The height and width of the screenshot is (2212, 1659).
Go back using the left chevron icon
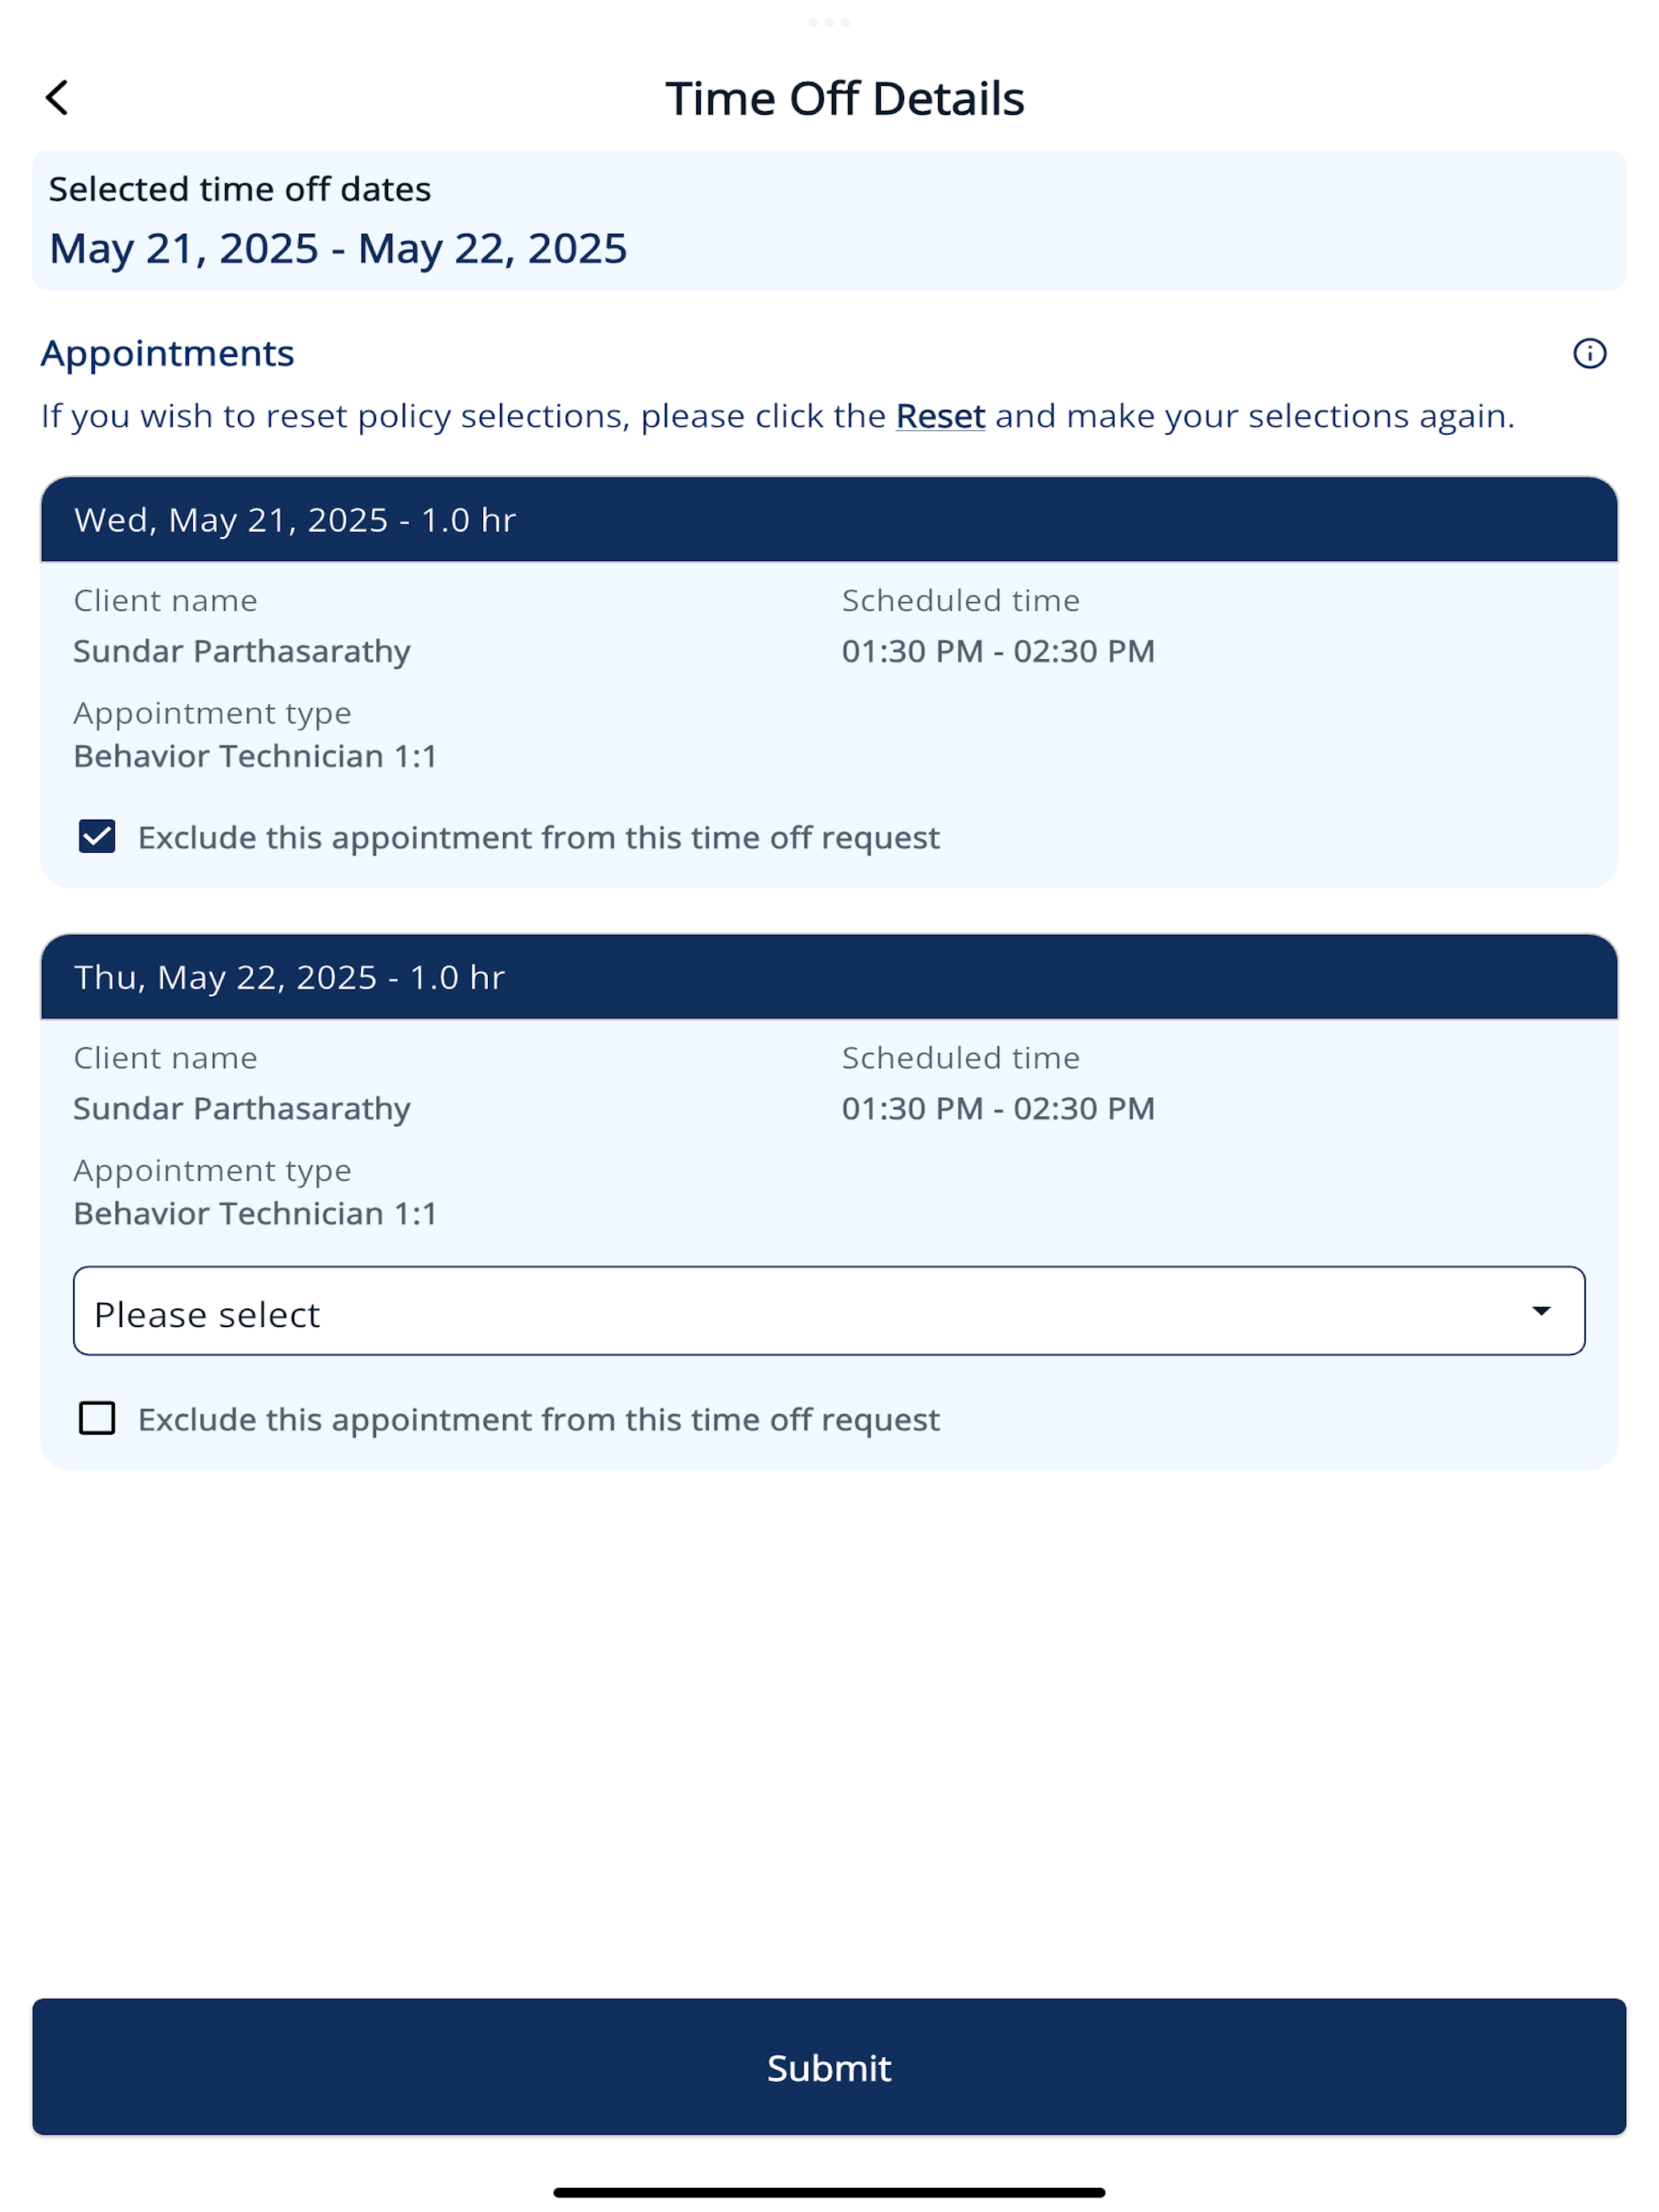[57, 98]
